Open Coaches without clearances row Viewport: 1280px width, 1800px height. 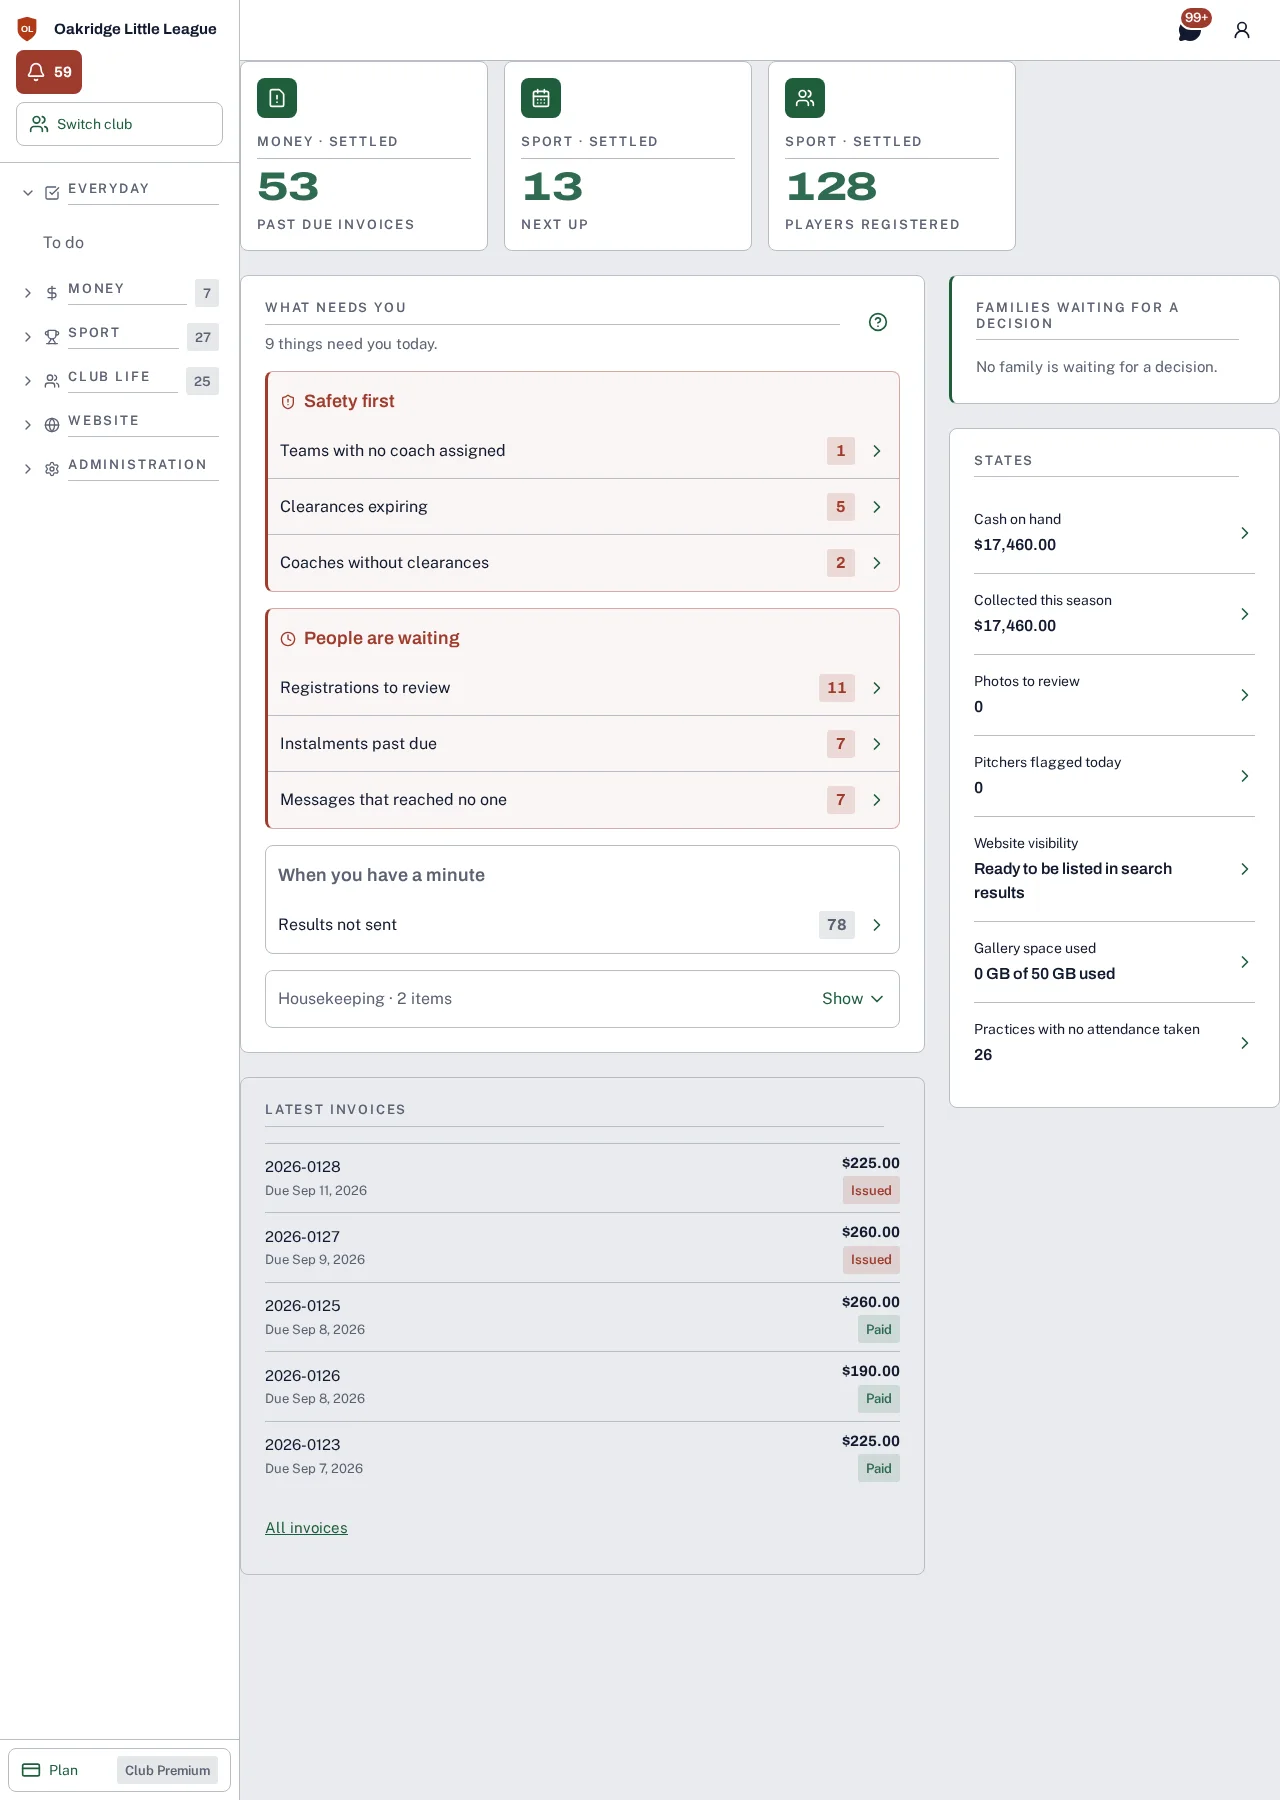coord(583,563)
